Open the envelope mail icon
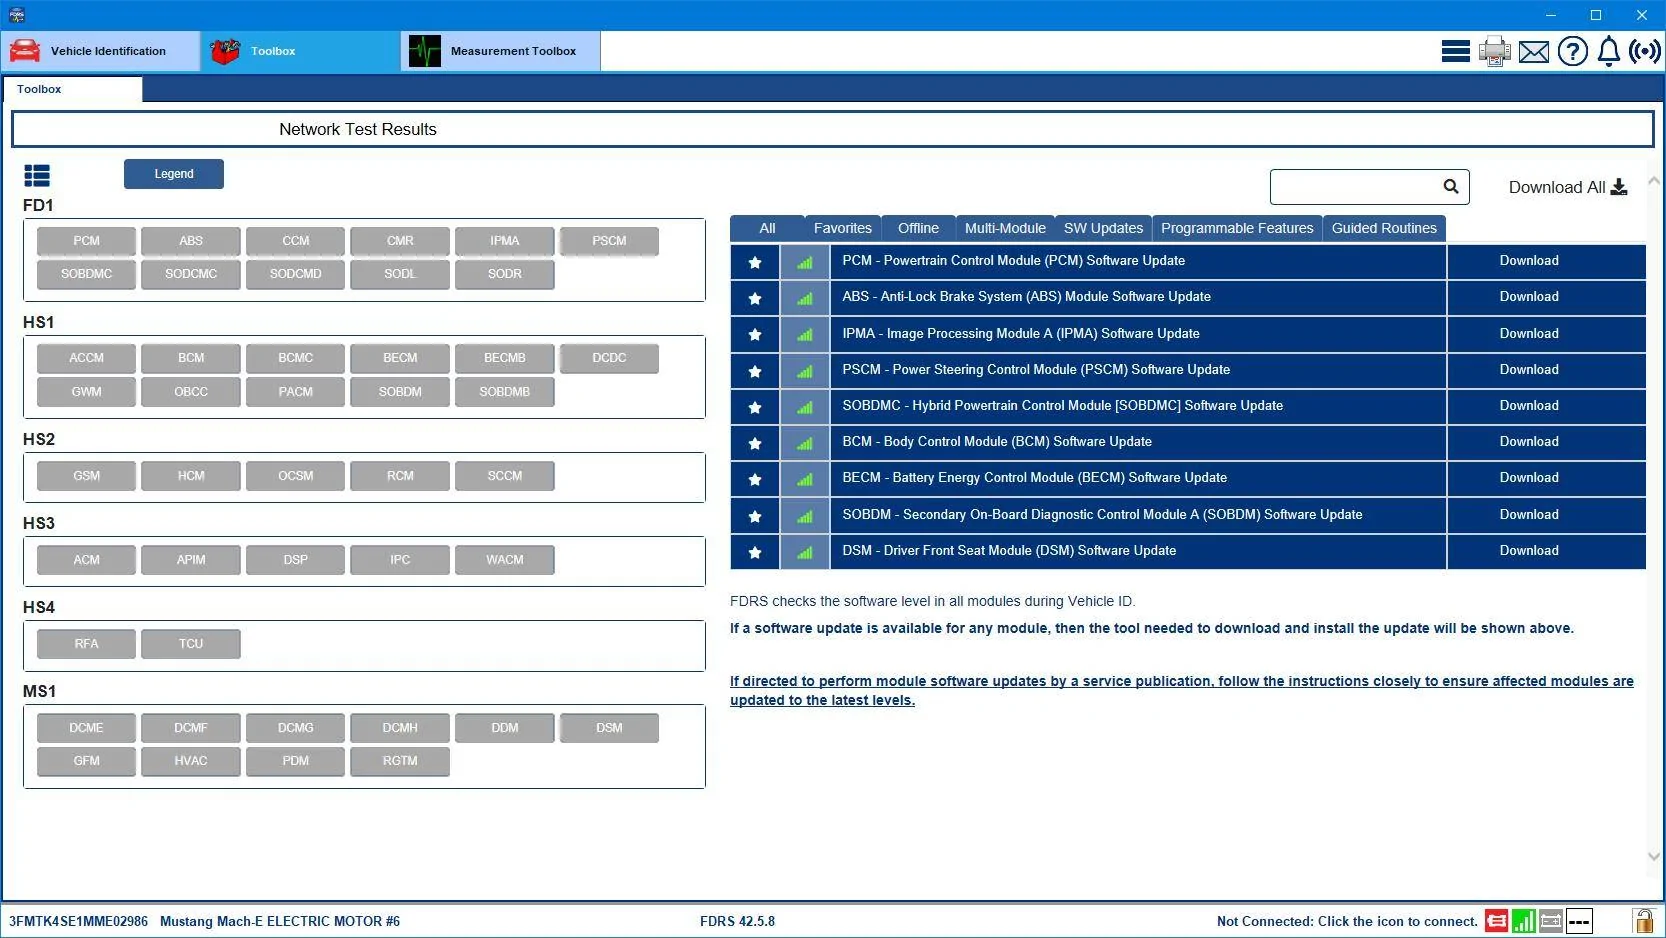 [x=1533, y=51]
